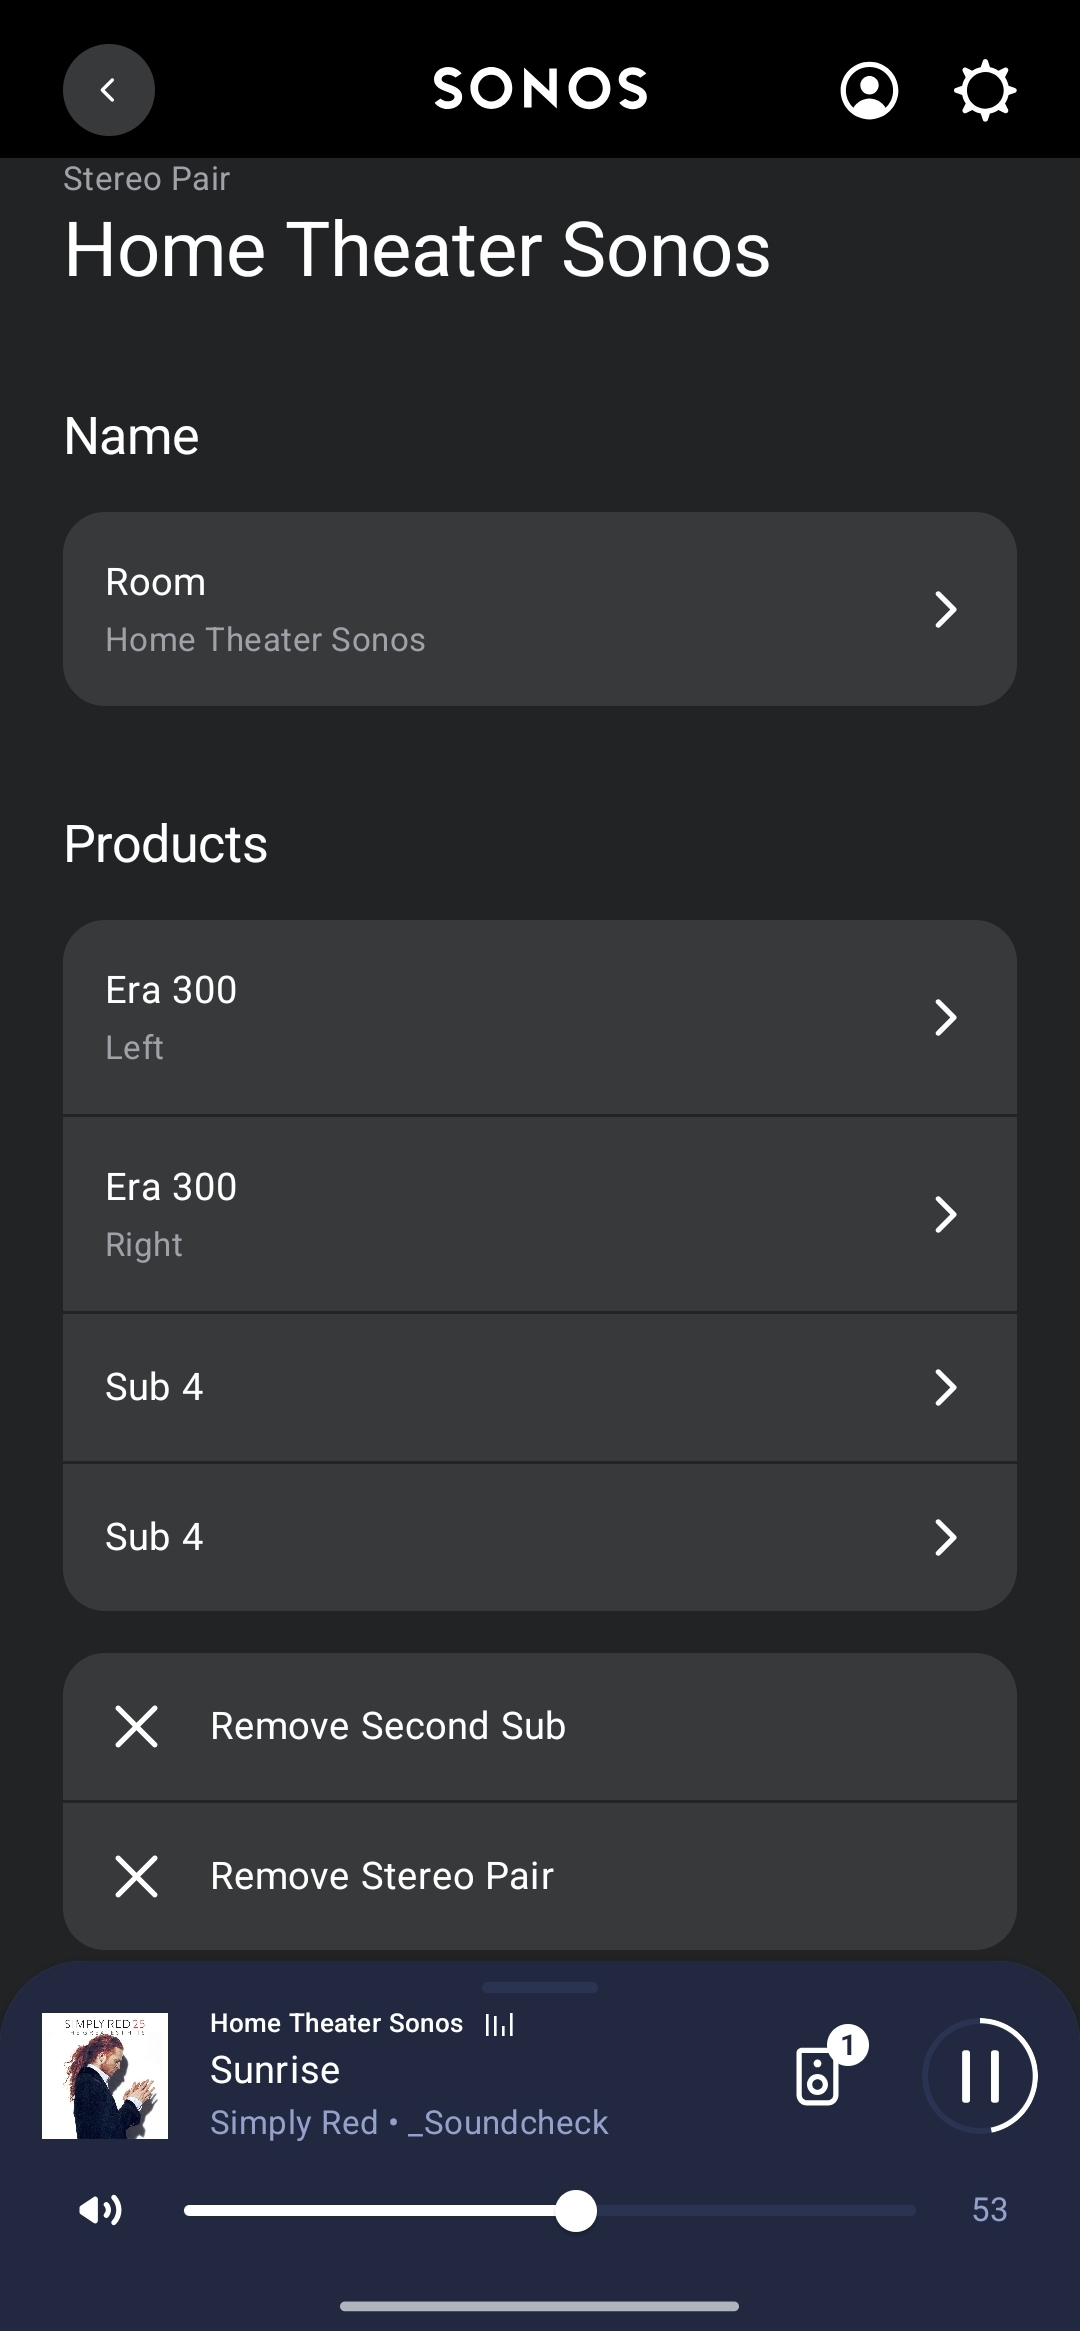Image resolution: width=1080 pixels, height=2331 pixels.
Task: Open the first Sub 4 product
Action: tap(540, 1387)
